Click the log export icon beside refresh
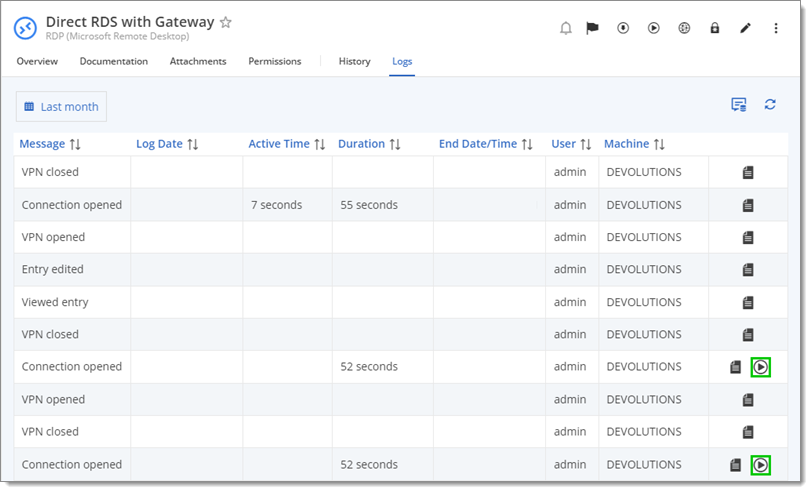The width and height of the screenshot is (811, 492). click(739, 105)
